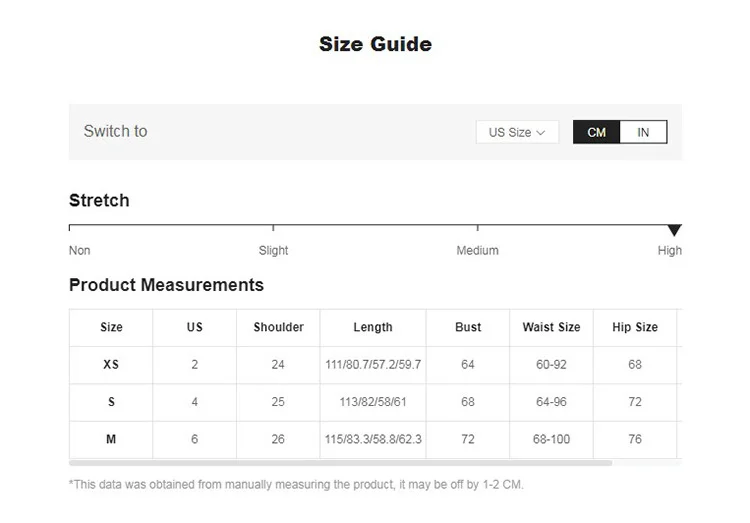Select the XS size row cell
Image resolution: width=750 pixels, height=523 pixels.
[x=111, y=365]
